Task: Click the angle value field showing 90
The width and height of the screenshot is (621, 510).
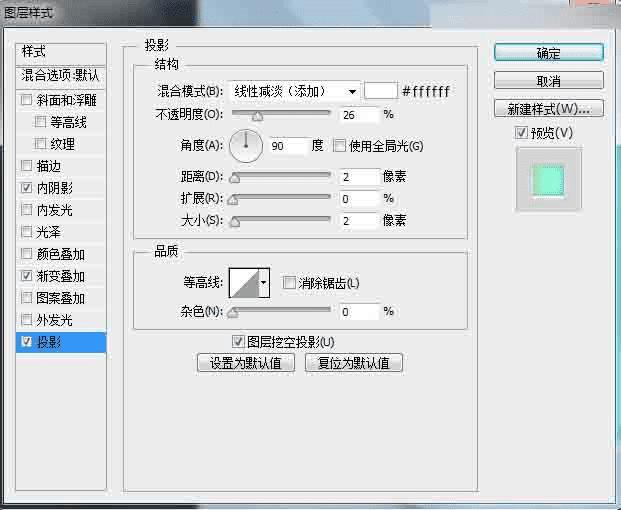Action: [x=288, y=146]
